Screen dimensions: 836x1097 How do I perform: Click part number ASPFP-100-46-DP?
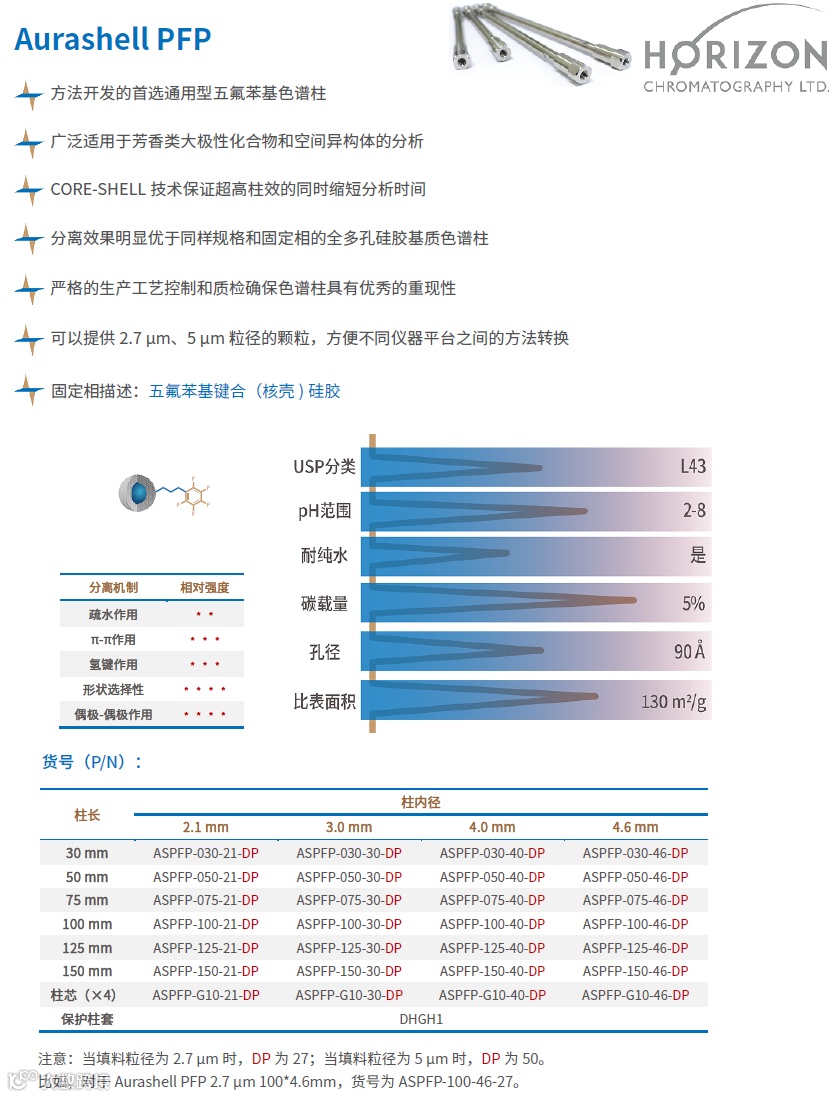click(x=635, y=924)
